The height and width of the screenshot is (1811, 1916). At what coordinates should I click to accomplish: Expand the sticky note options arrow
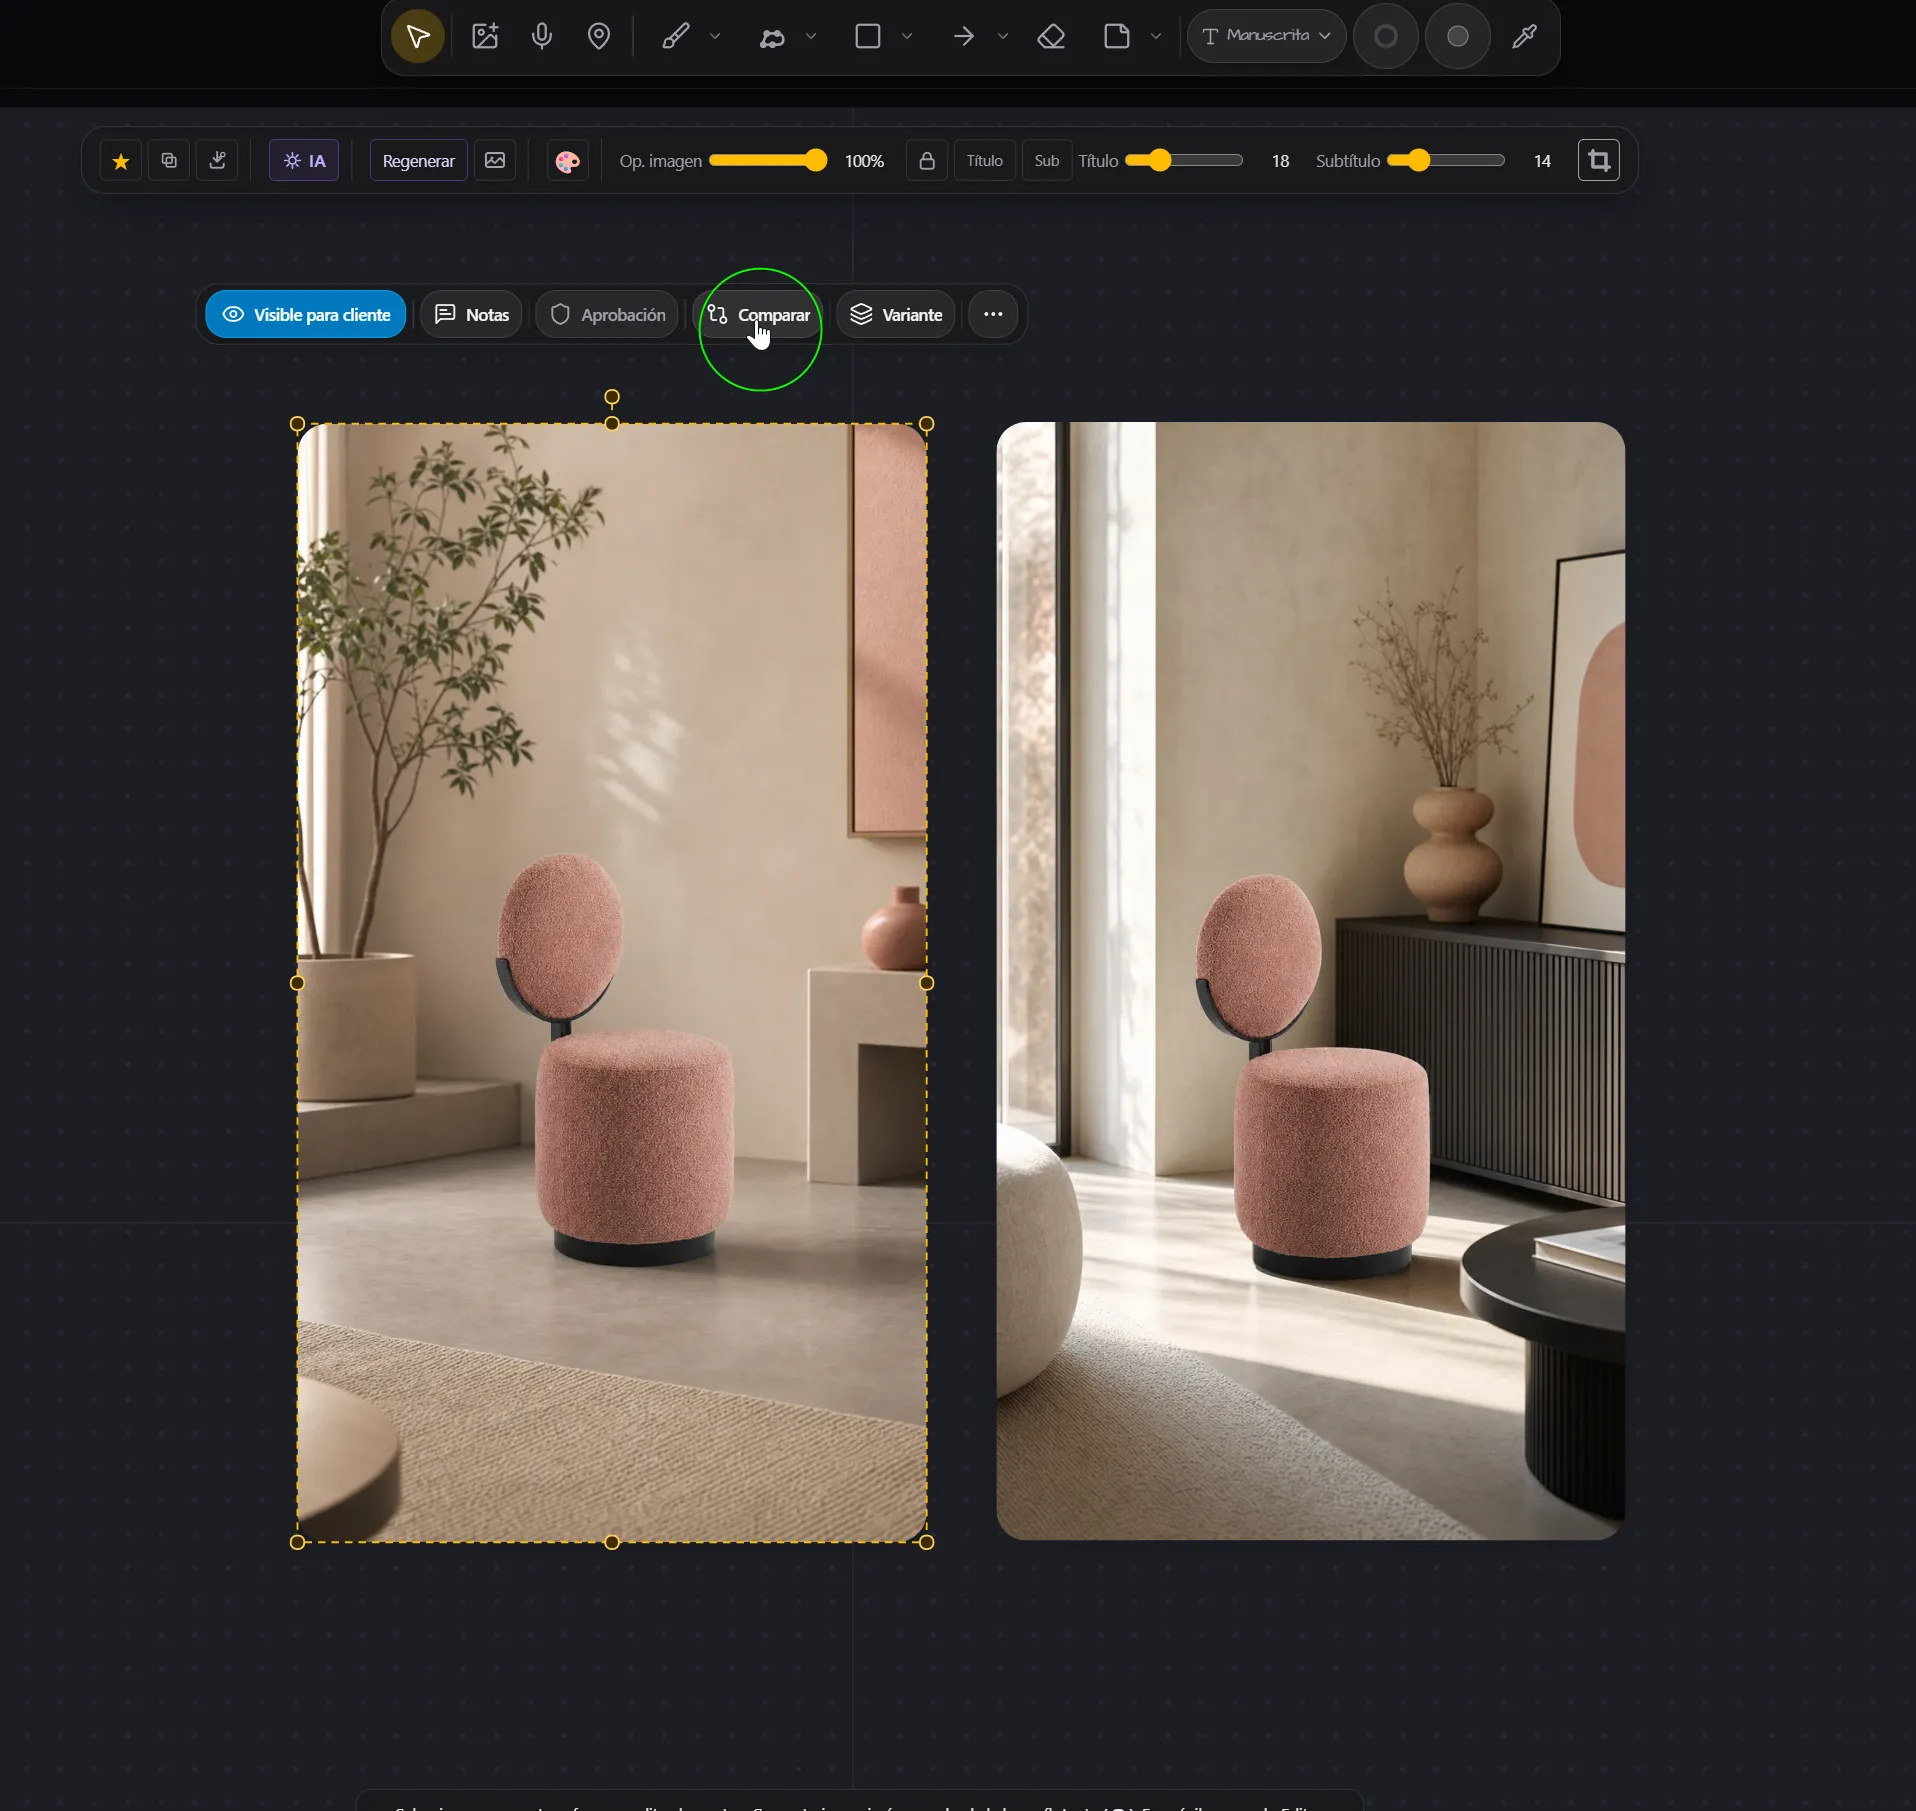[1156, 37]
